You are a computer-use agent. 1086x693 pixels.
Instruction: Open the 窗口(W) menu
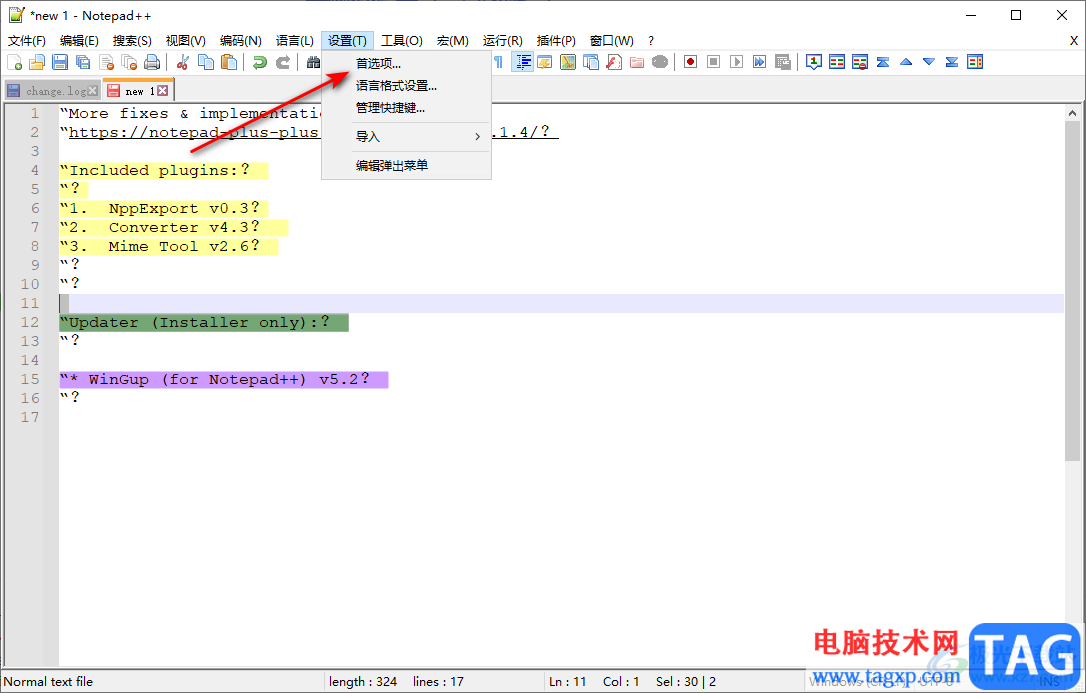click(x=612, y=41)
